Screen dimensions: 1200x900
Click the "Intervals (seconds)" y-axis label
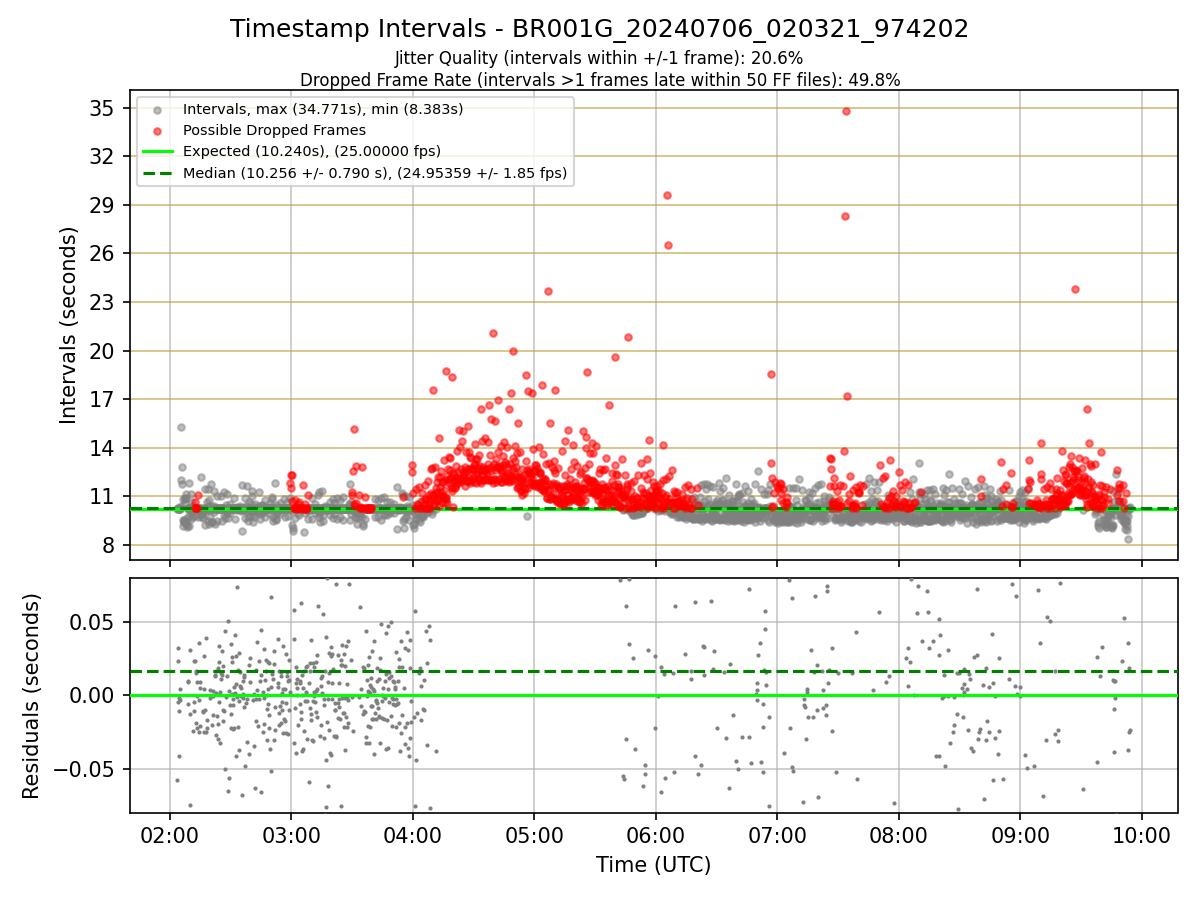[x=69, y=325]
